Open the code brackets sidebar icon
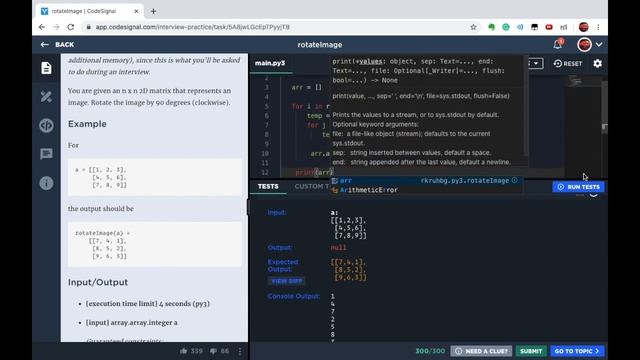This screenshot has width=640, height=360. click(x=46, y=125)
